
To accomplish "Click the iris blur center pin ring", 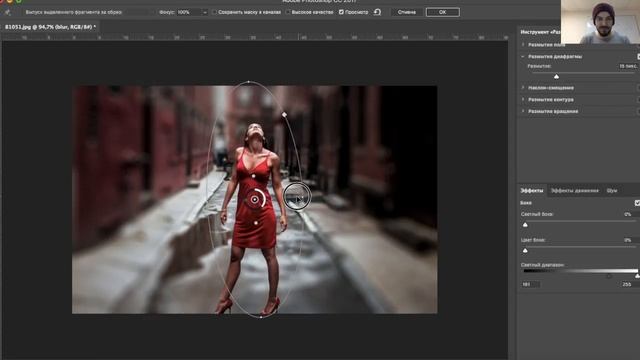I will click(255, 199).
